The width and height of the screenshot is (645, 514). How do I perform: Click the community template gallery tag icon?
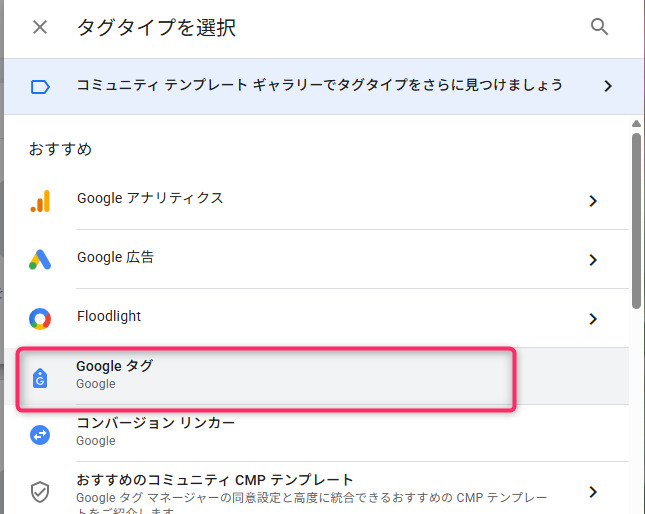point(40,87)
